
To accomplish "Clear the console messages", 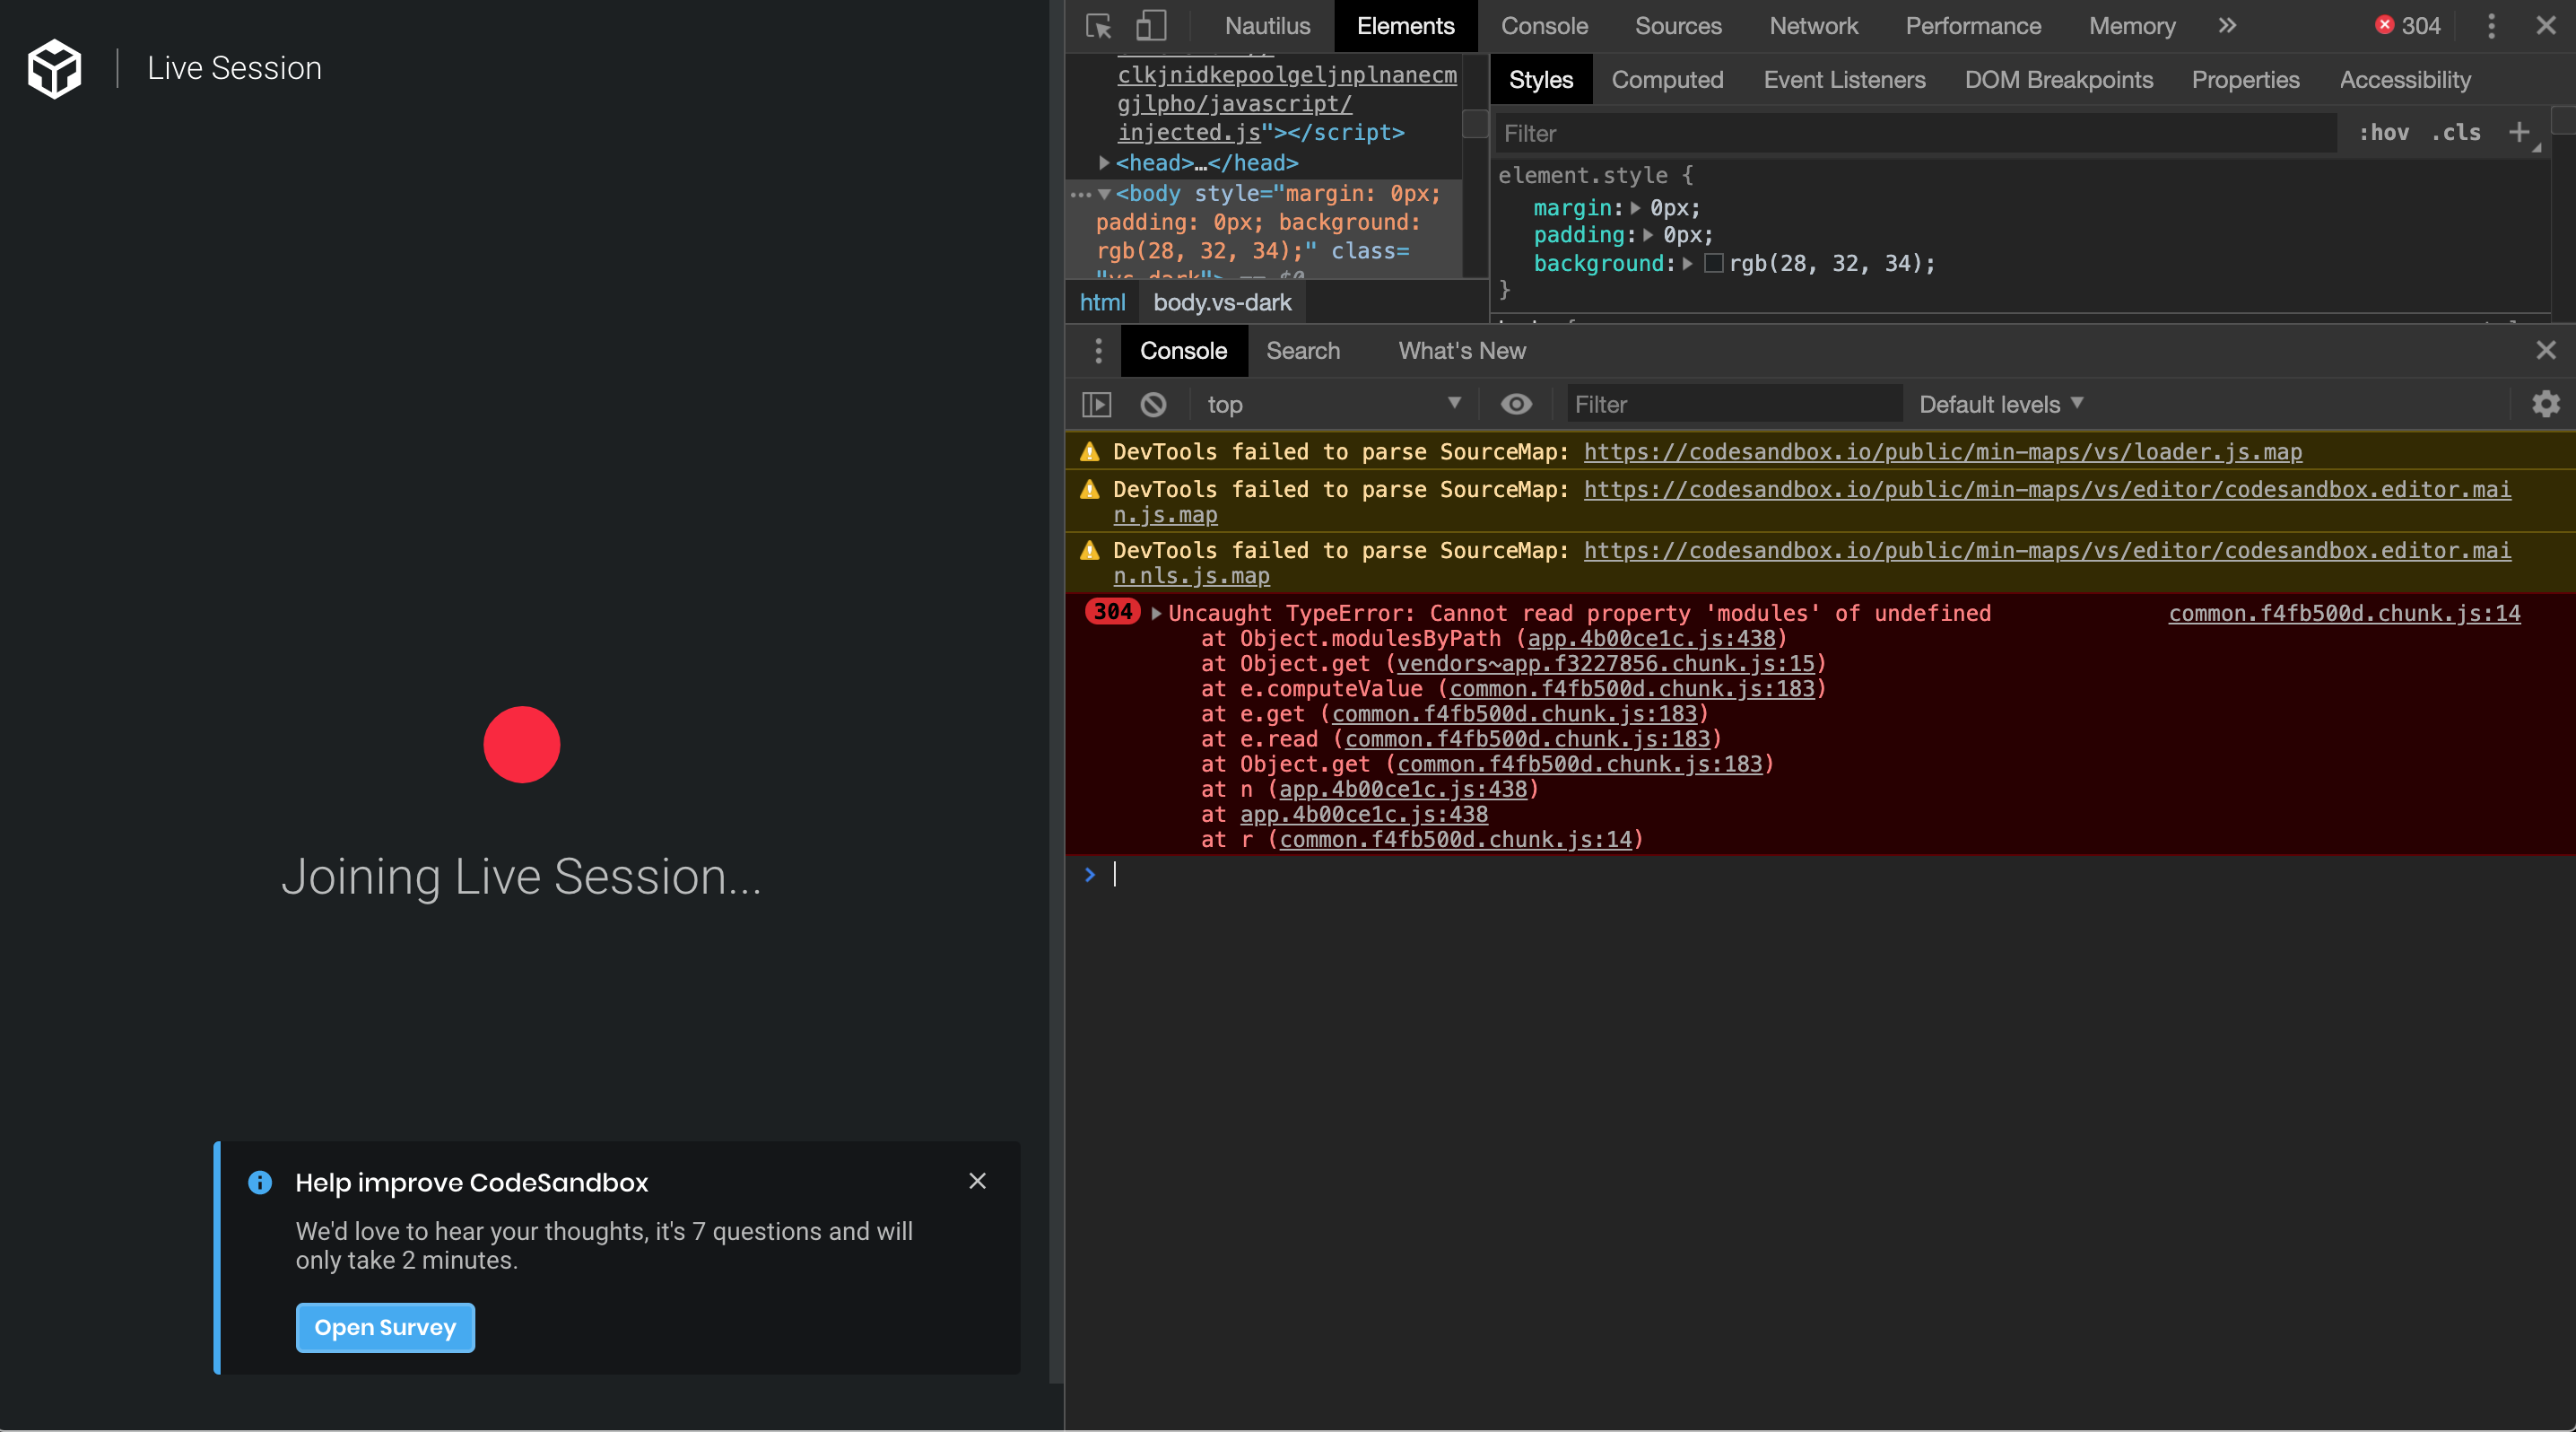I will tap(1153, 404).
